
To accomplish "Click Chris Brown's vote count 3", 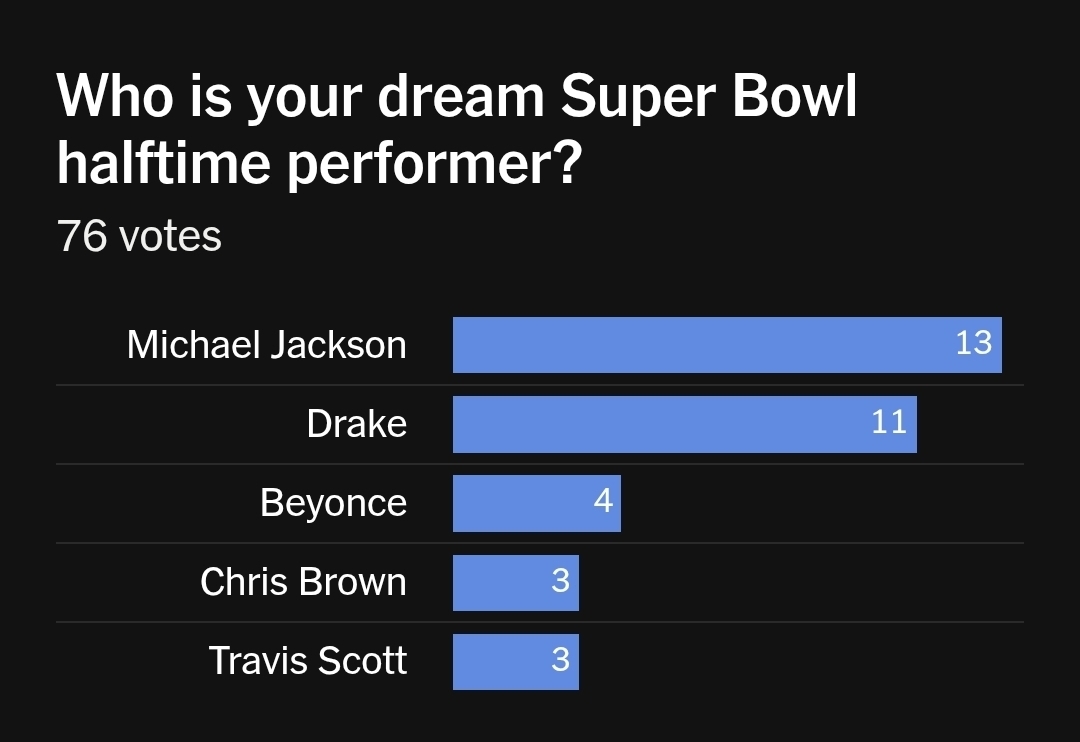I will pos(560,580).
